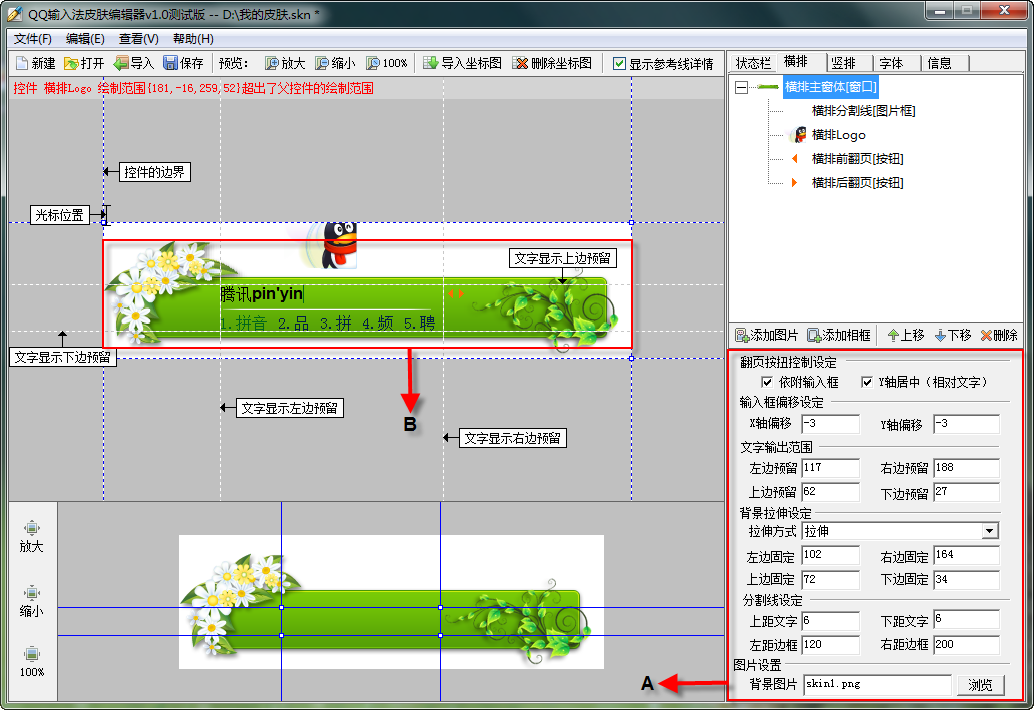1034x710 pixels.
Task: Collapse the 横排主窗体 tree node
Action: (742, 87)
